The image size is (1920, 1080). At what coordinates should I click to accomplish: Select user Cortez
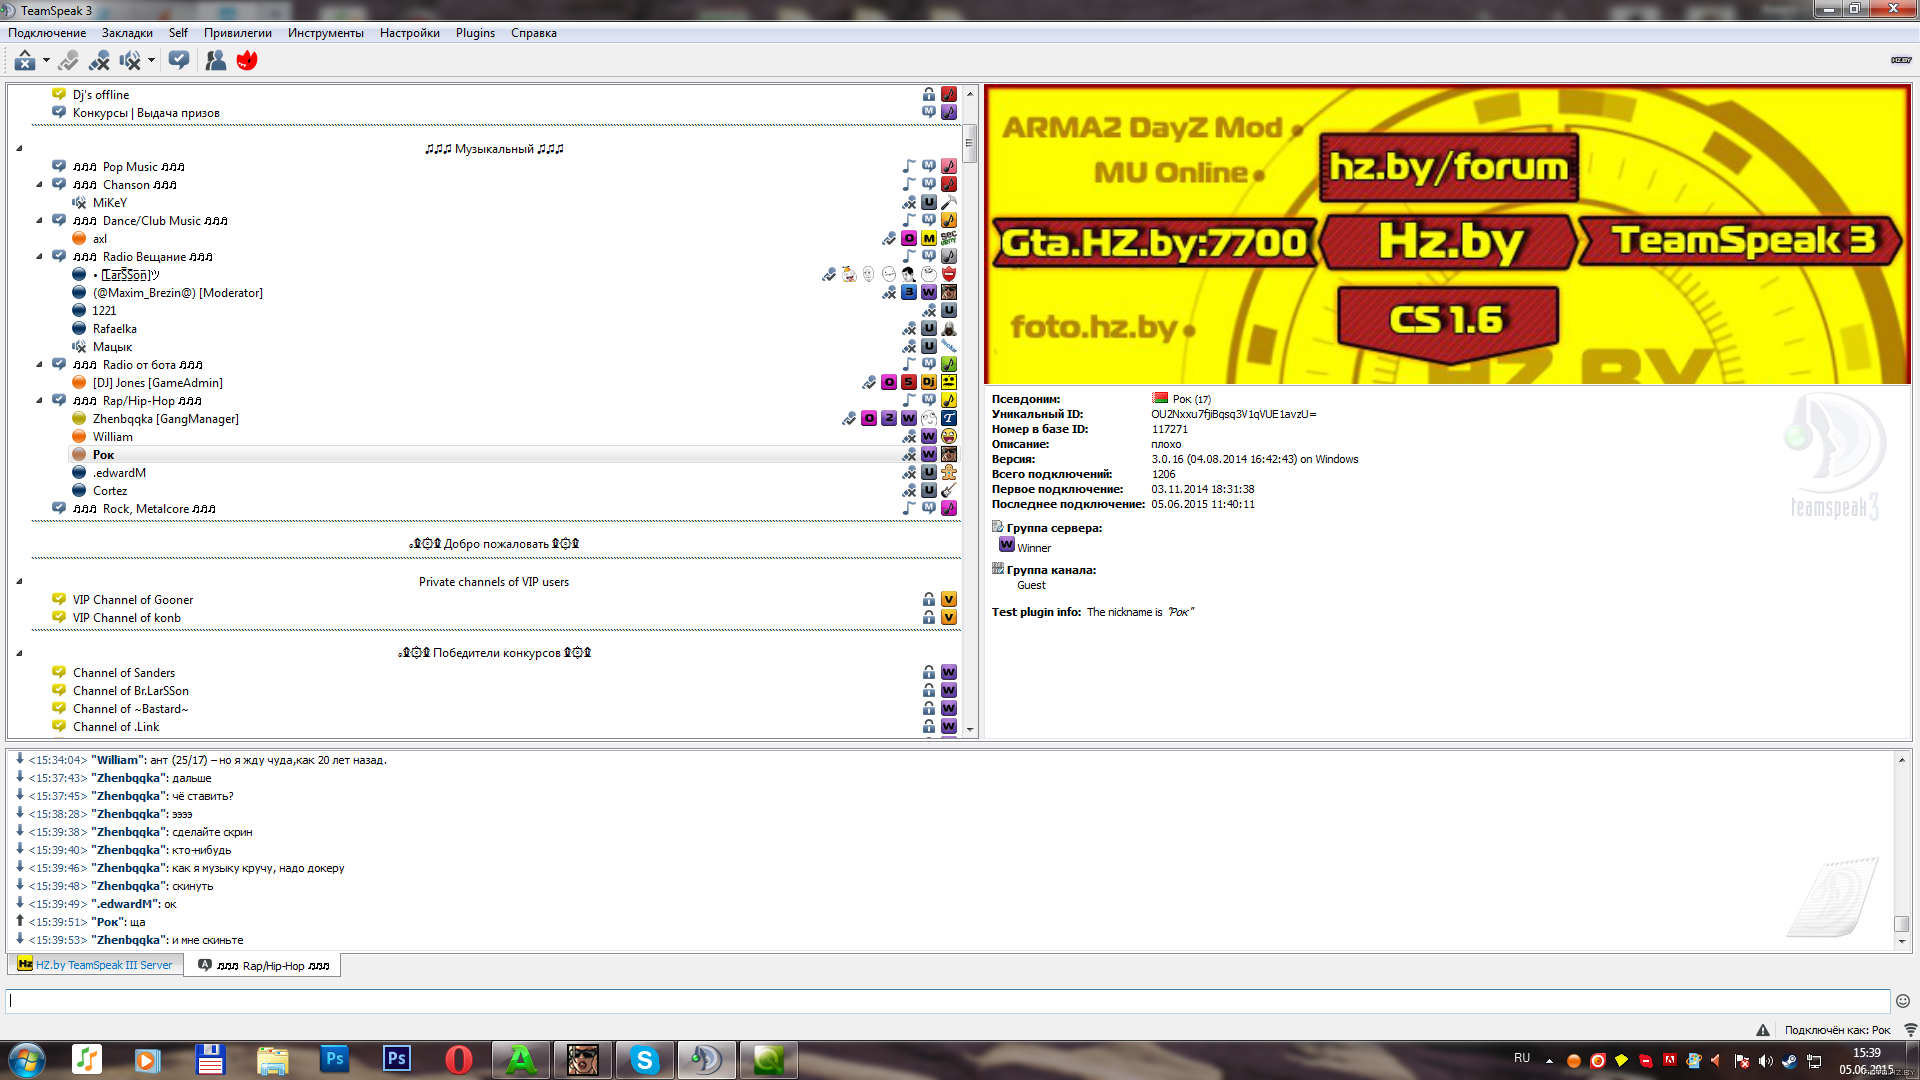point(110,491)
